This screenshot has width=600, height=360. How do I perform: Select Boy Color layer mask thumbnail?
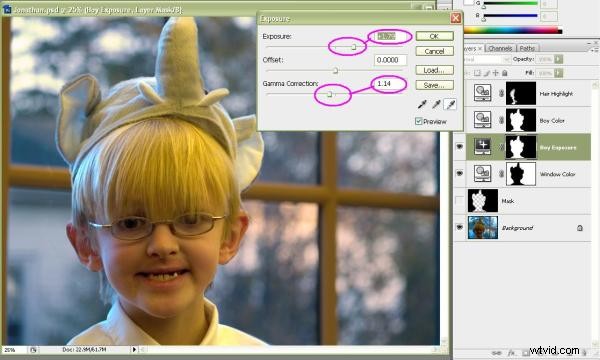coord(521,120)
